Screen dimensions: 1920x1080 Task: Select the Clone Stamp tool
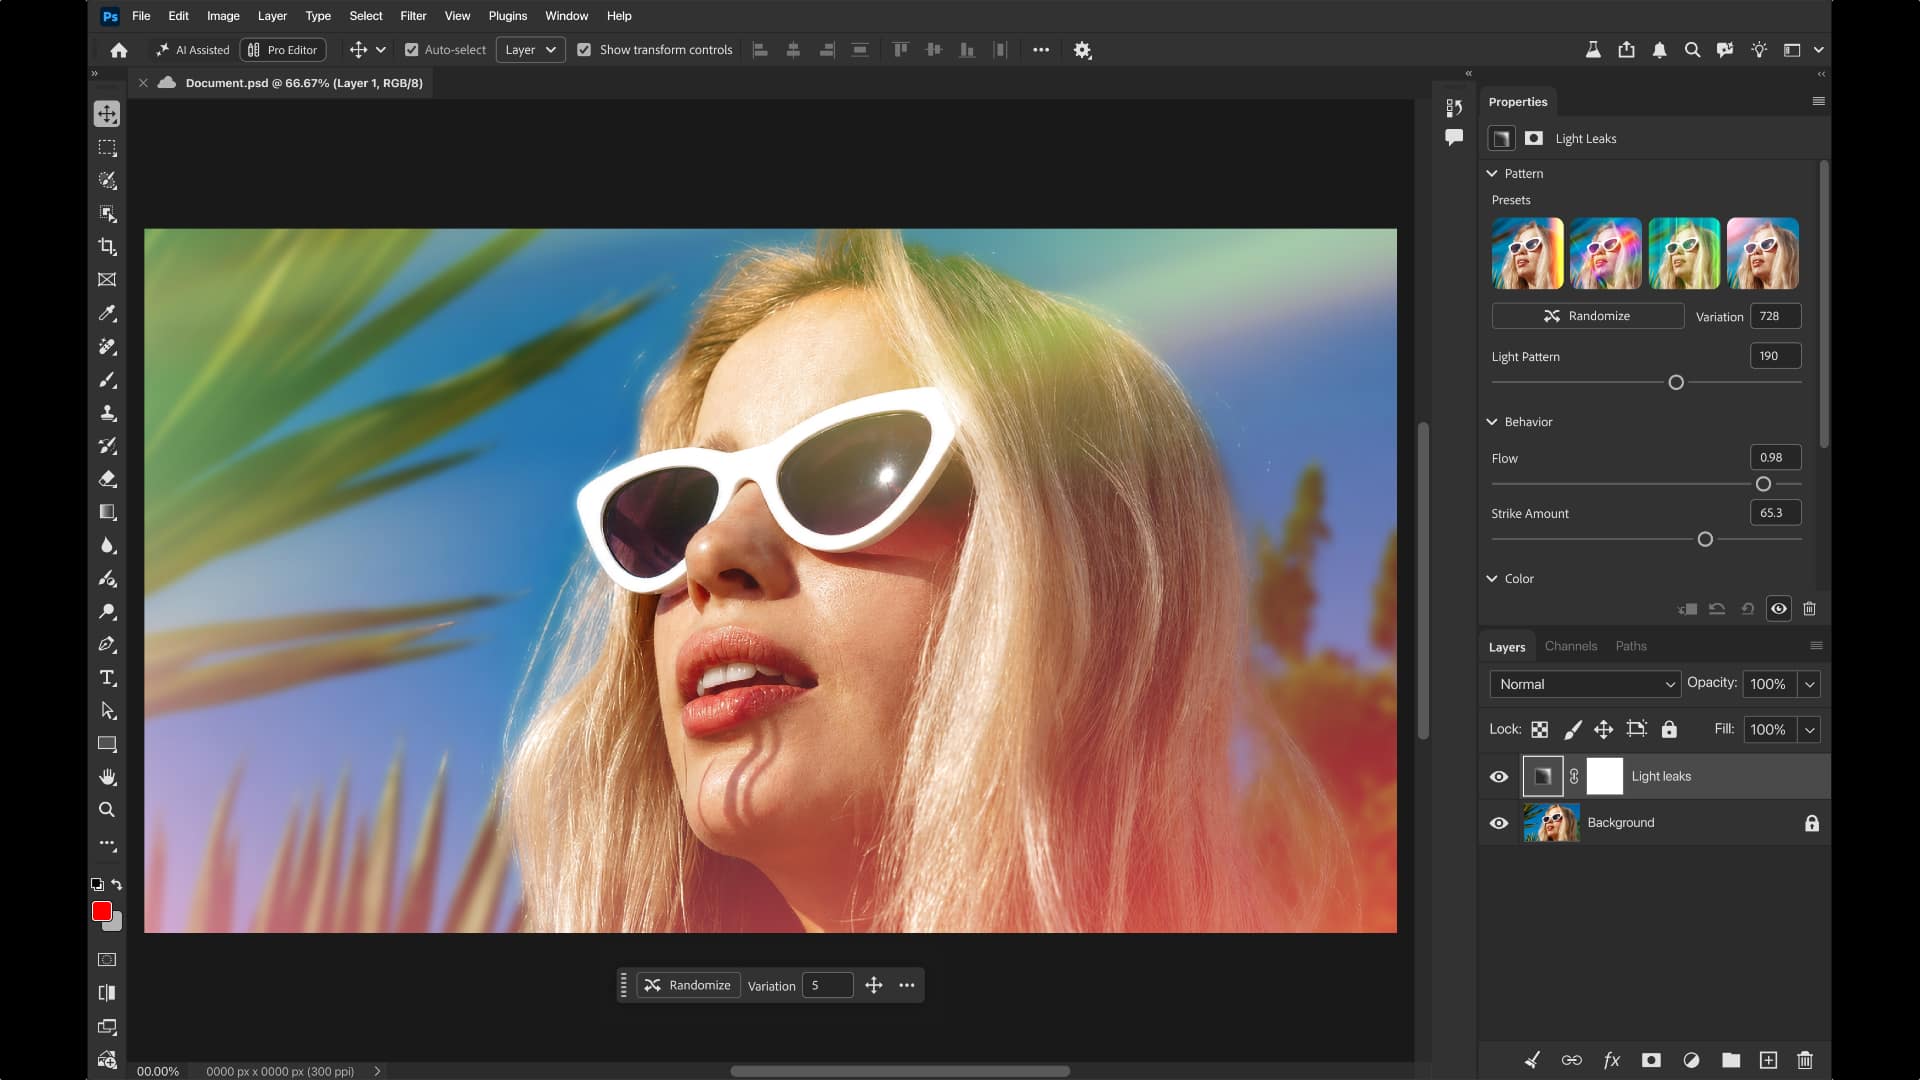click(107, 413)
